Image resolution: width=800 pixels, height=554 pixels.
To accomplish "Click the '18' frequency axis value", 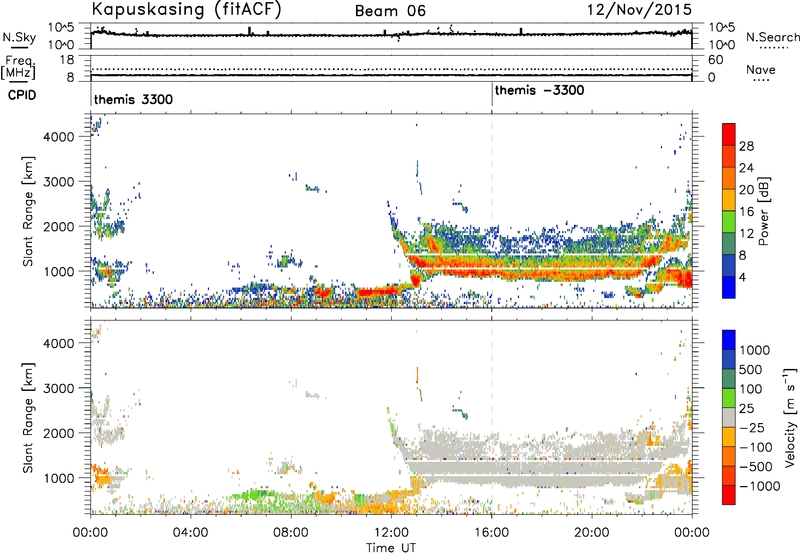I will point(67,60).
